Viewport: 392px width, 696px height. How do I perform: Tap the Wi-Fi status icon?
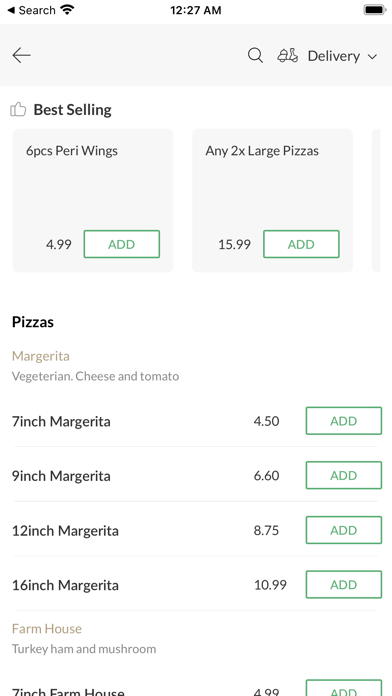coord(67,10)
